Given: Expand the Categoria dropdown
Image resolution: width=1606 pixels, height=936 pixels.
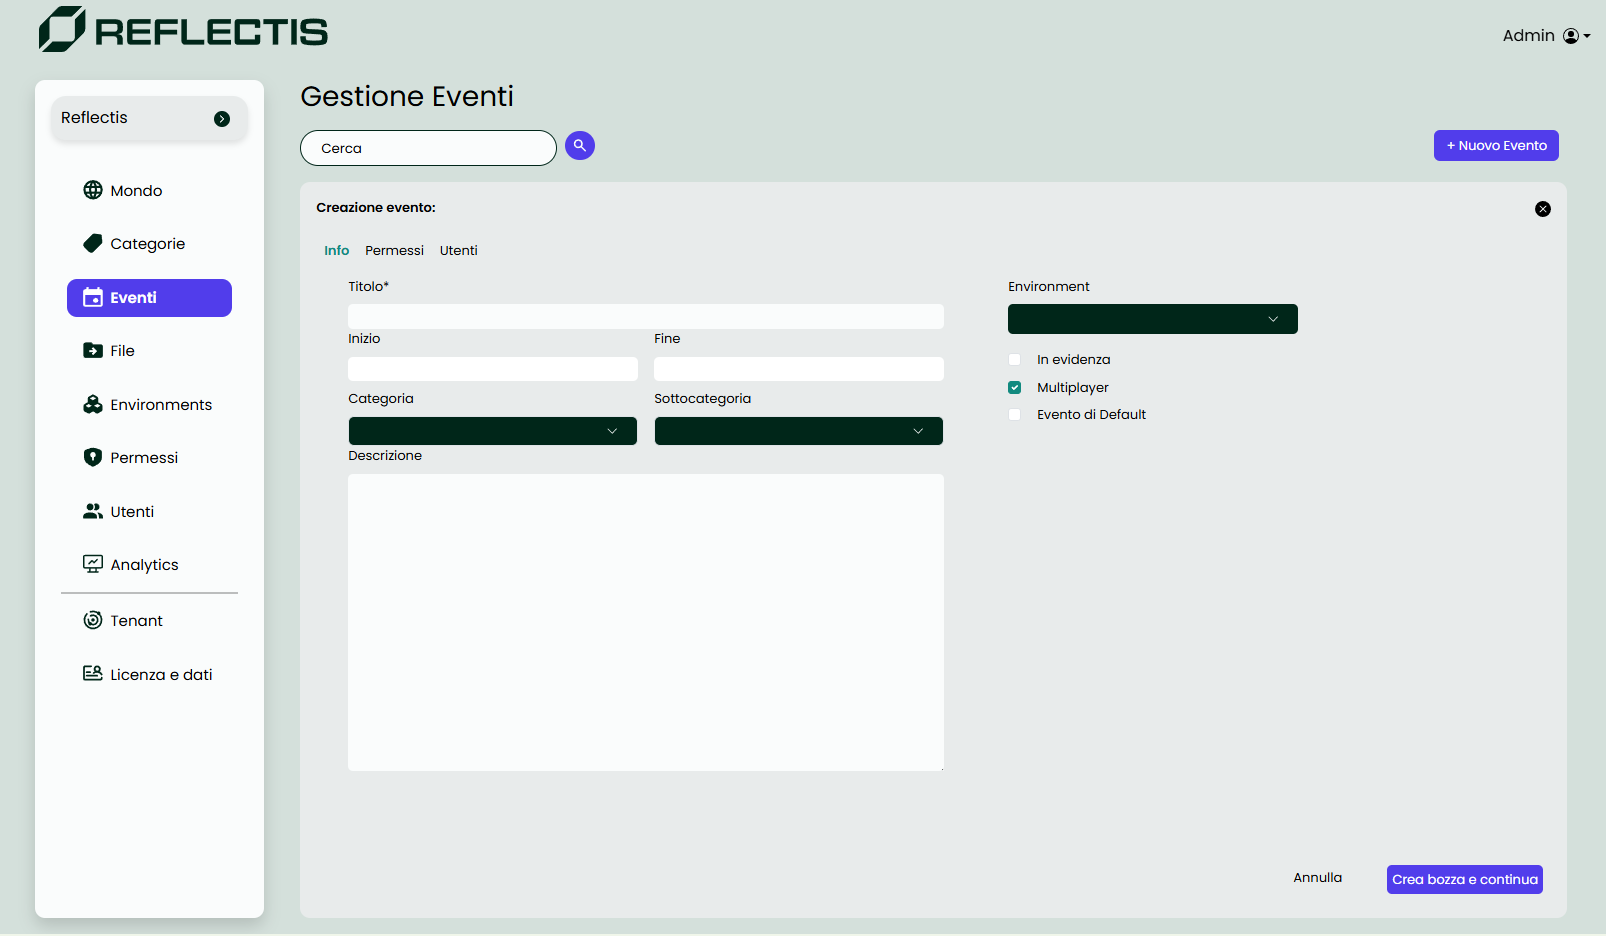Looking at the screenshot, I should (x=492, y=431).
